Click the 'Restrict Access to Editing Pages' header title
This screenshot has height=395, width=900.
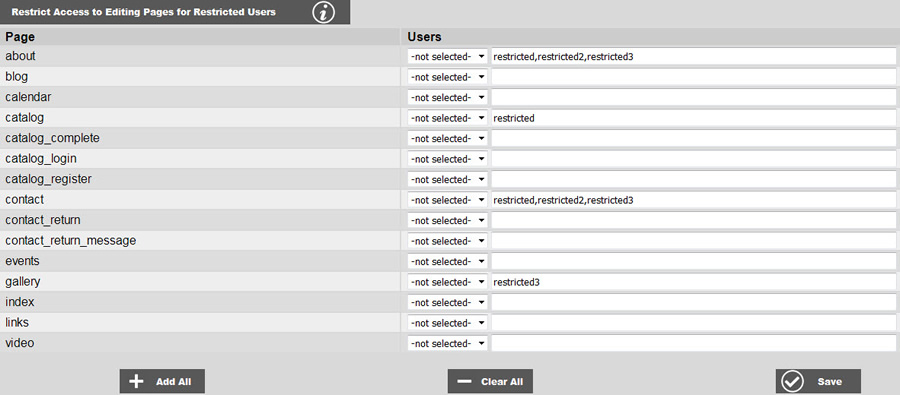coord(143,11)
